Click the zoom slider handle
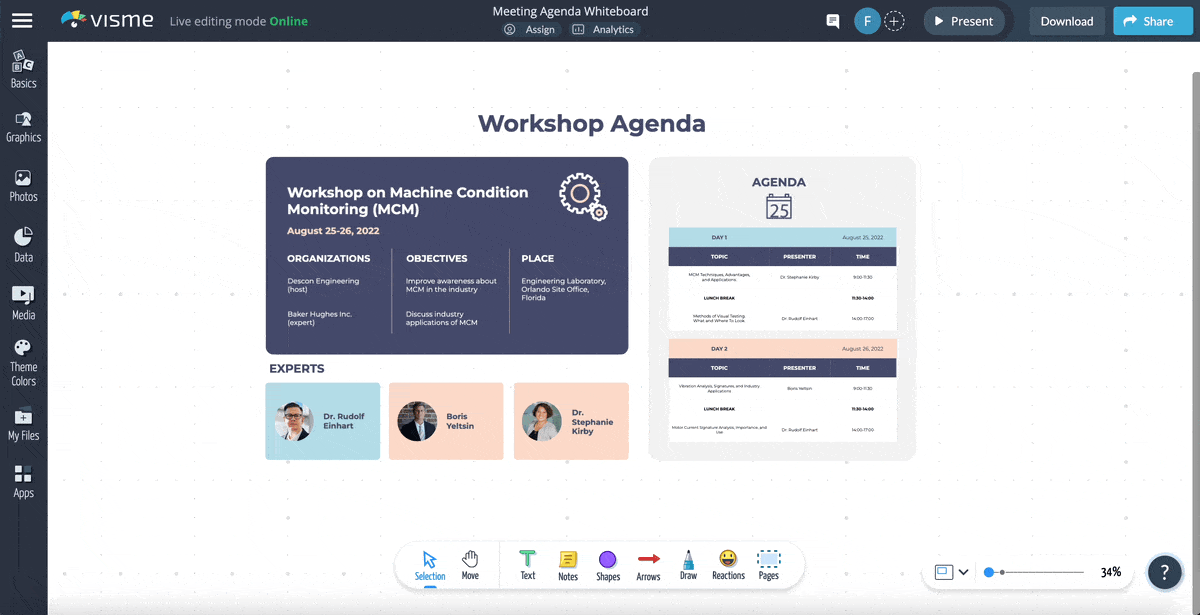The width and height of the screenshot is (1200, 615). 989,572
